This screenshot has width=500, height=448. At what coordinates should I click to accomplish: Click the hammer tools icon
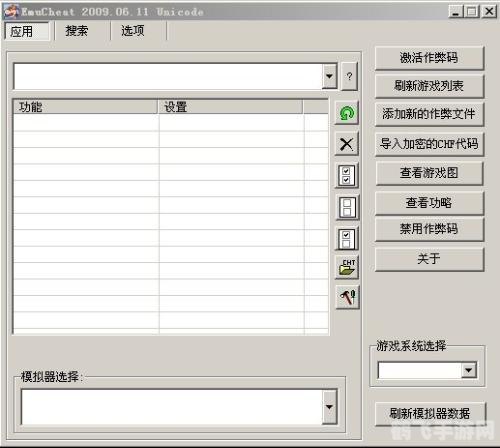tap(347, 297)
